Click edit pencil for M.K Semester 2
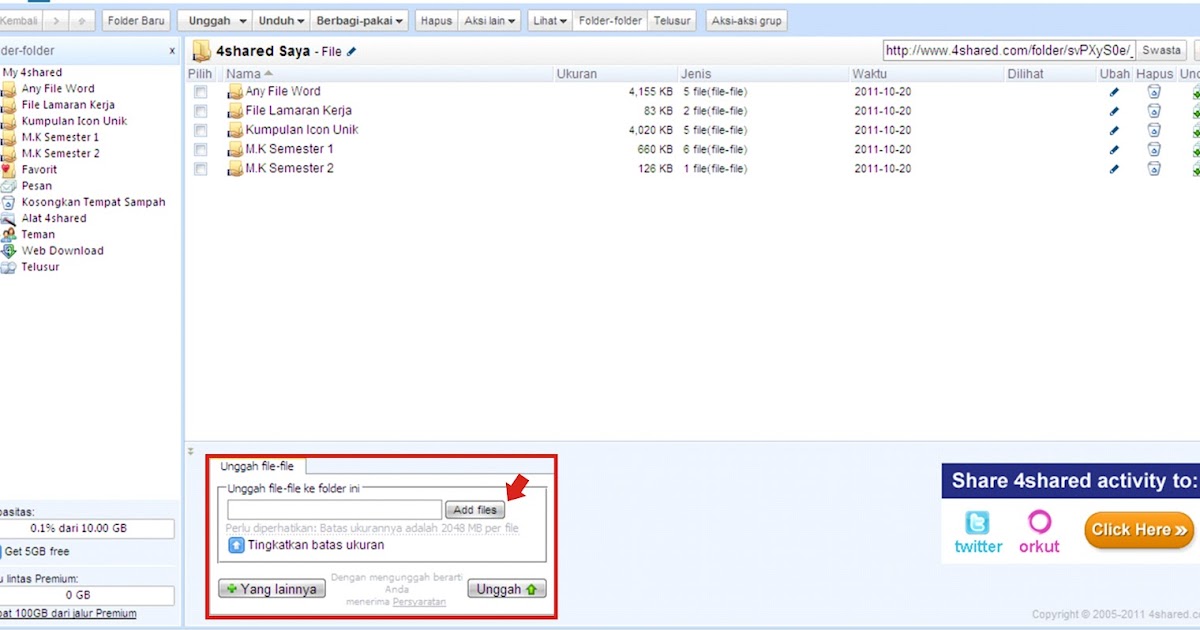 [1114, 169]
